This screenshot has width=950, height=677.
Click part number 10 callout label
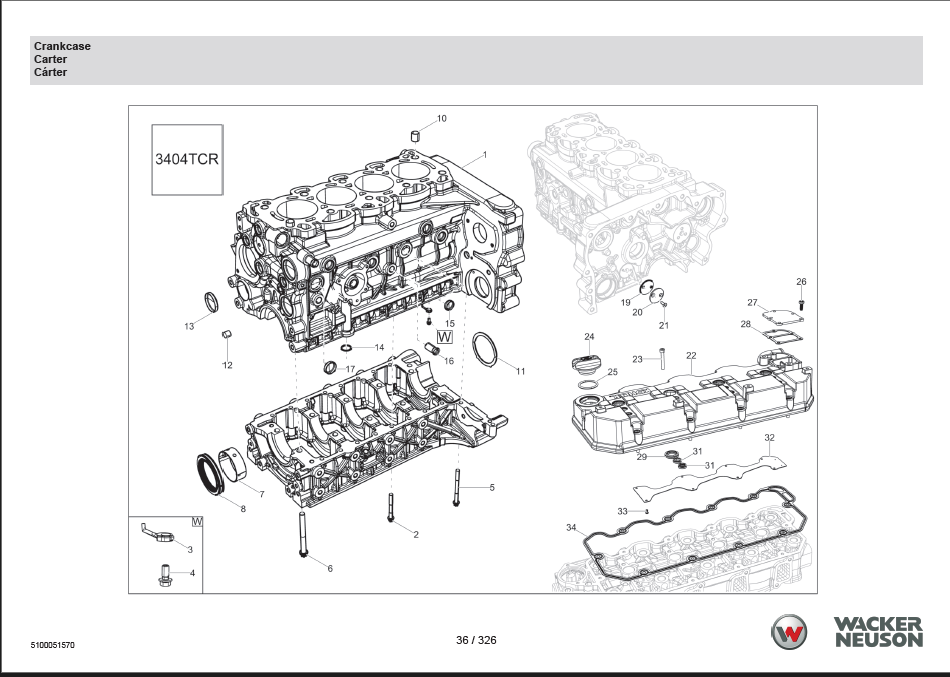click(x=441, y=118)
